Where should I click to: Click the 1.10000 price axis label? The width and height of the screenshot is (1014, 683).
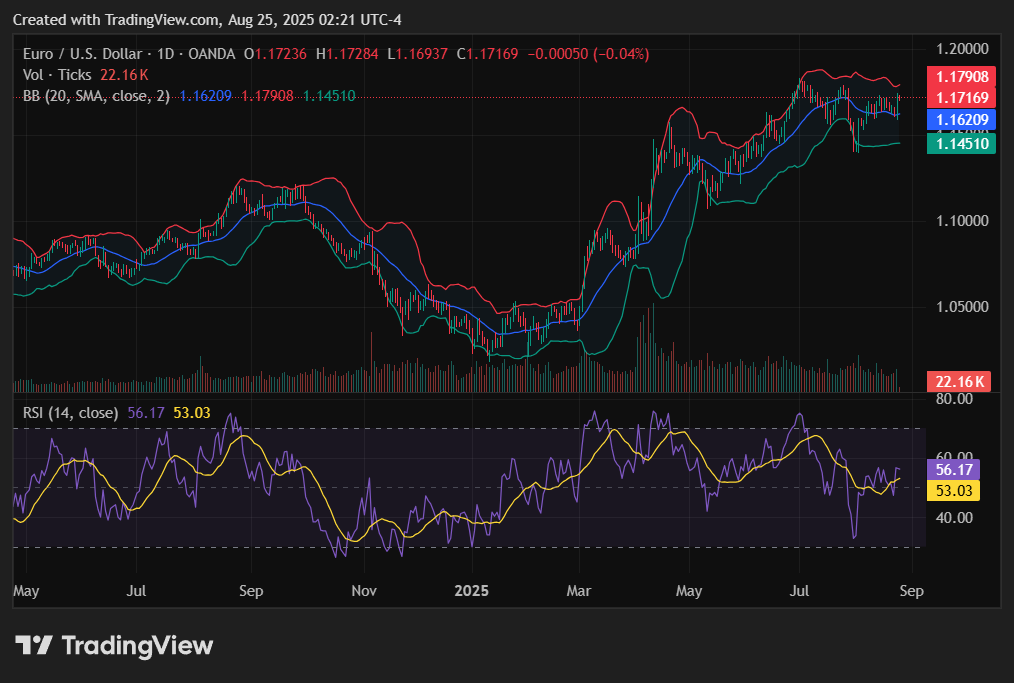(962, 221)
